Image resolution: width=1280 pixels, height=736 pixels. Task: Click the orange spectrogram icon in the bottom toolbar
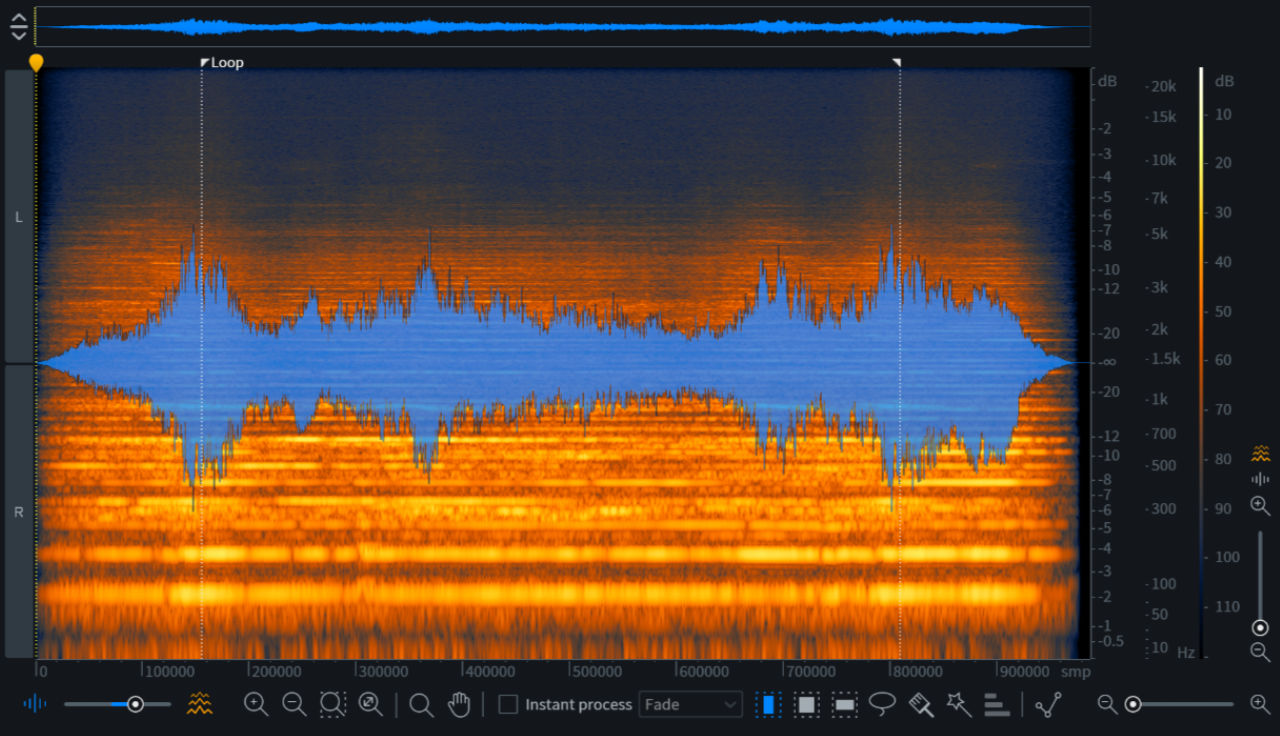point(200,704)
